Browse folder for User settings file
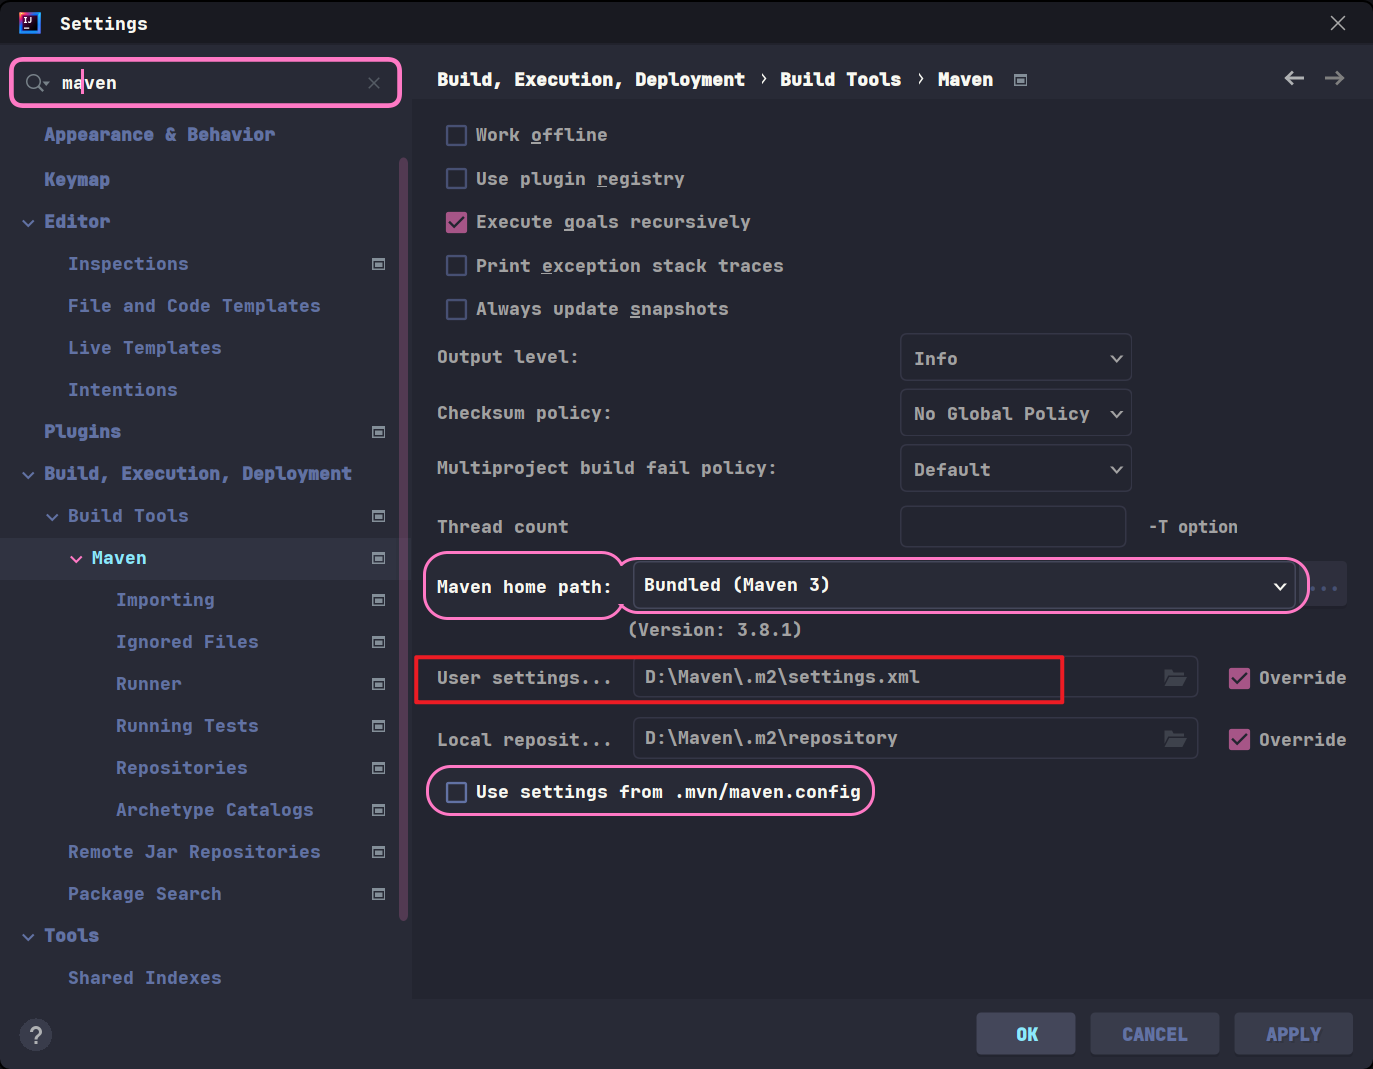 coord(1175,678)
